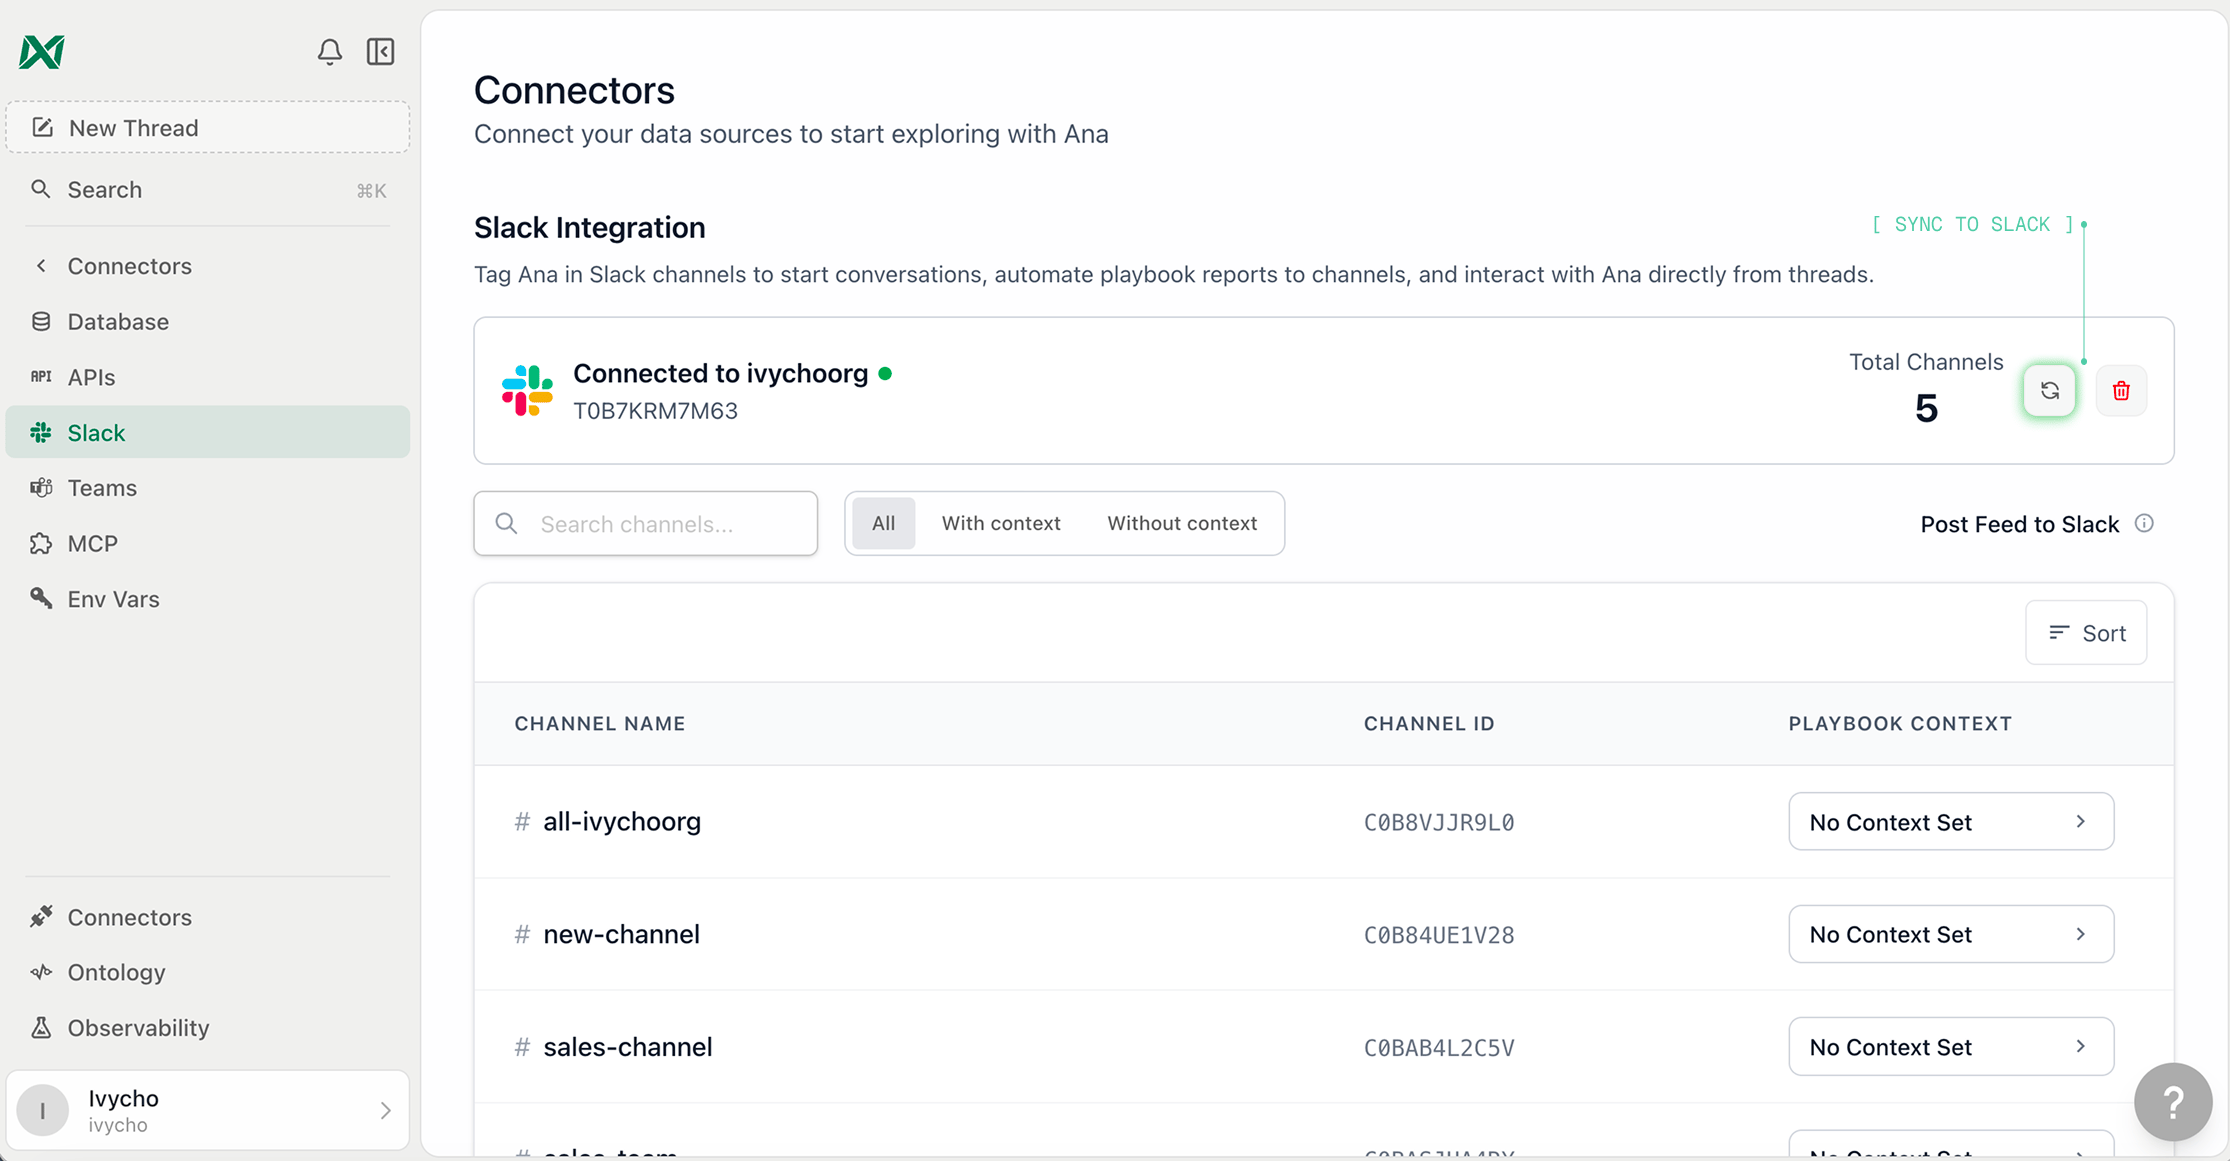Open the Teams connector

click(208, 488)
